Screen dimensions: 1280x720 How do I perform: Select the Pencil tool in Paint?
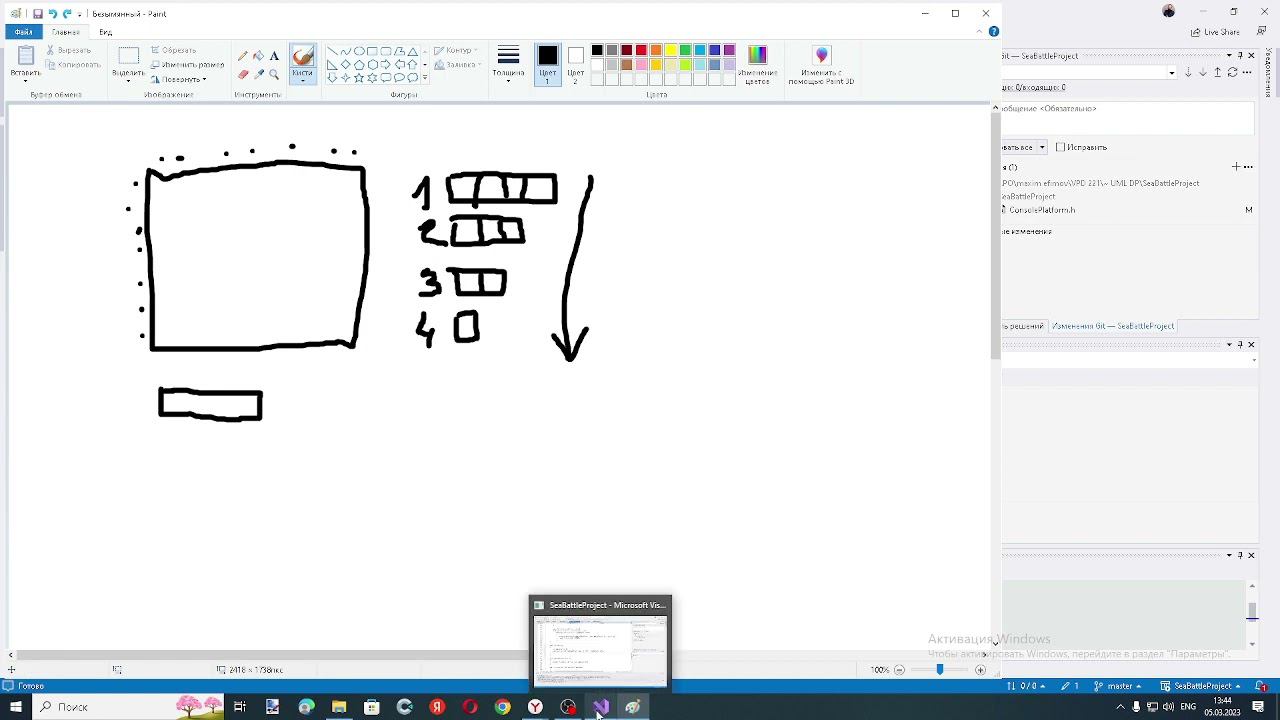click(243, 57)
